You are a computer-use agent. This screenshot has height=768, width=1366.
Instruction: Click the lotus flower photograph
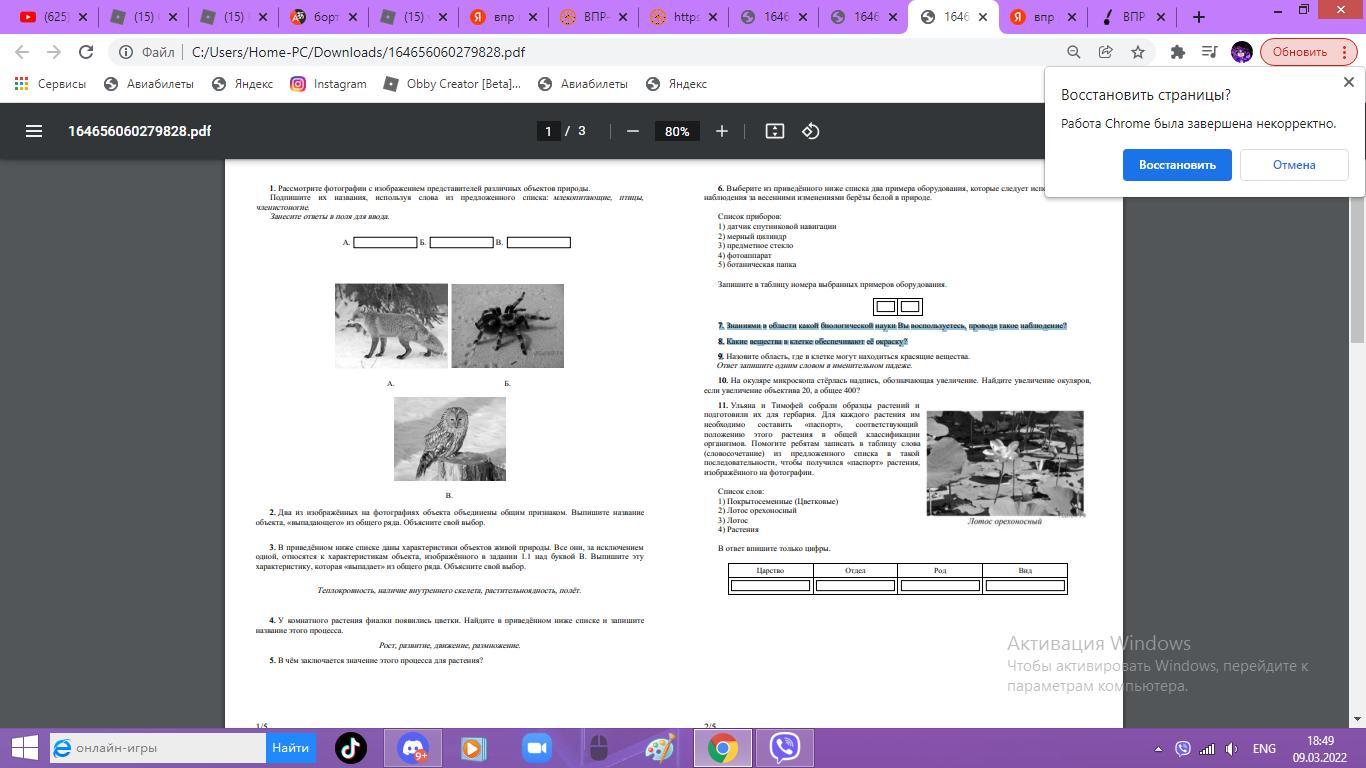1005,463
